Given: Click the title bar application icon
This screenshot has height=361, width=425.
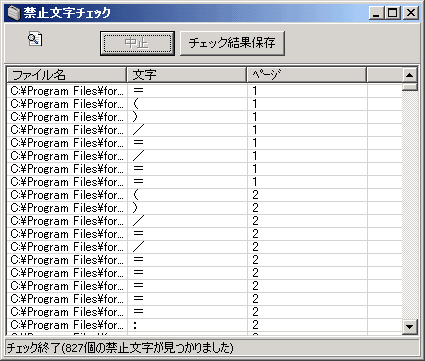Looking at the screenshot, I should click(14, 13).
